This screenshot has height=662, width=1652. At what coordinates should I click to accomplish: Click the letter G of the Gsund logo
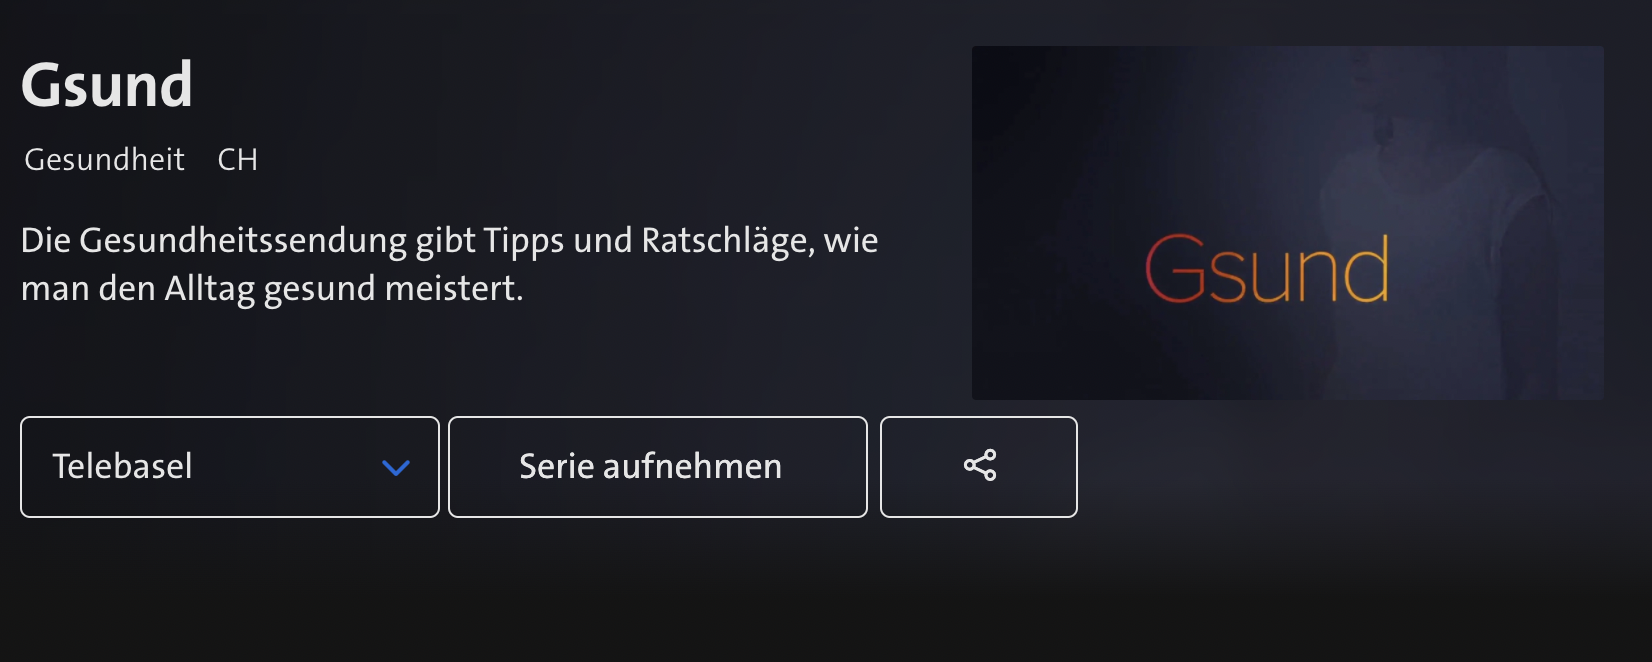1175,268
